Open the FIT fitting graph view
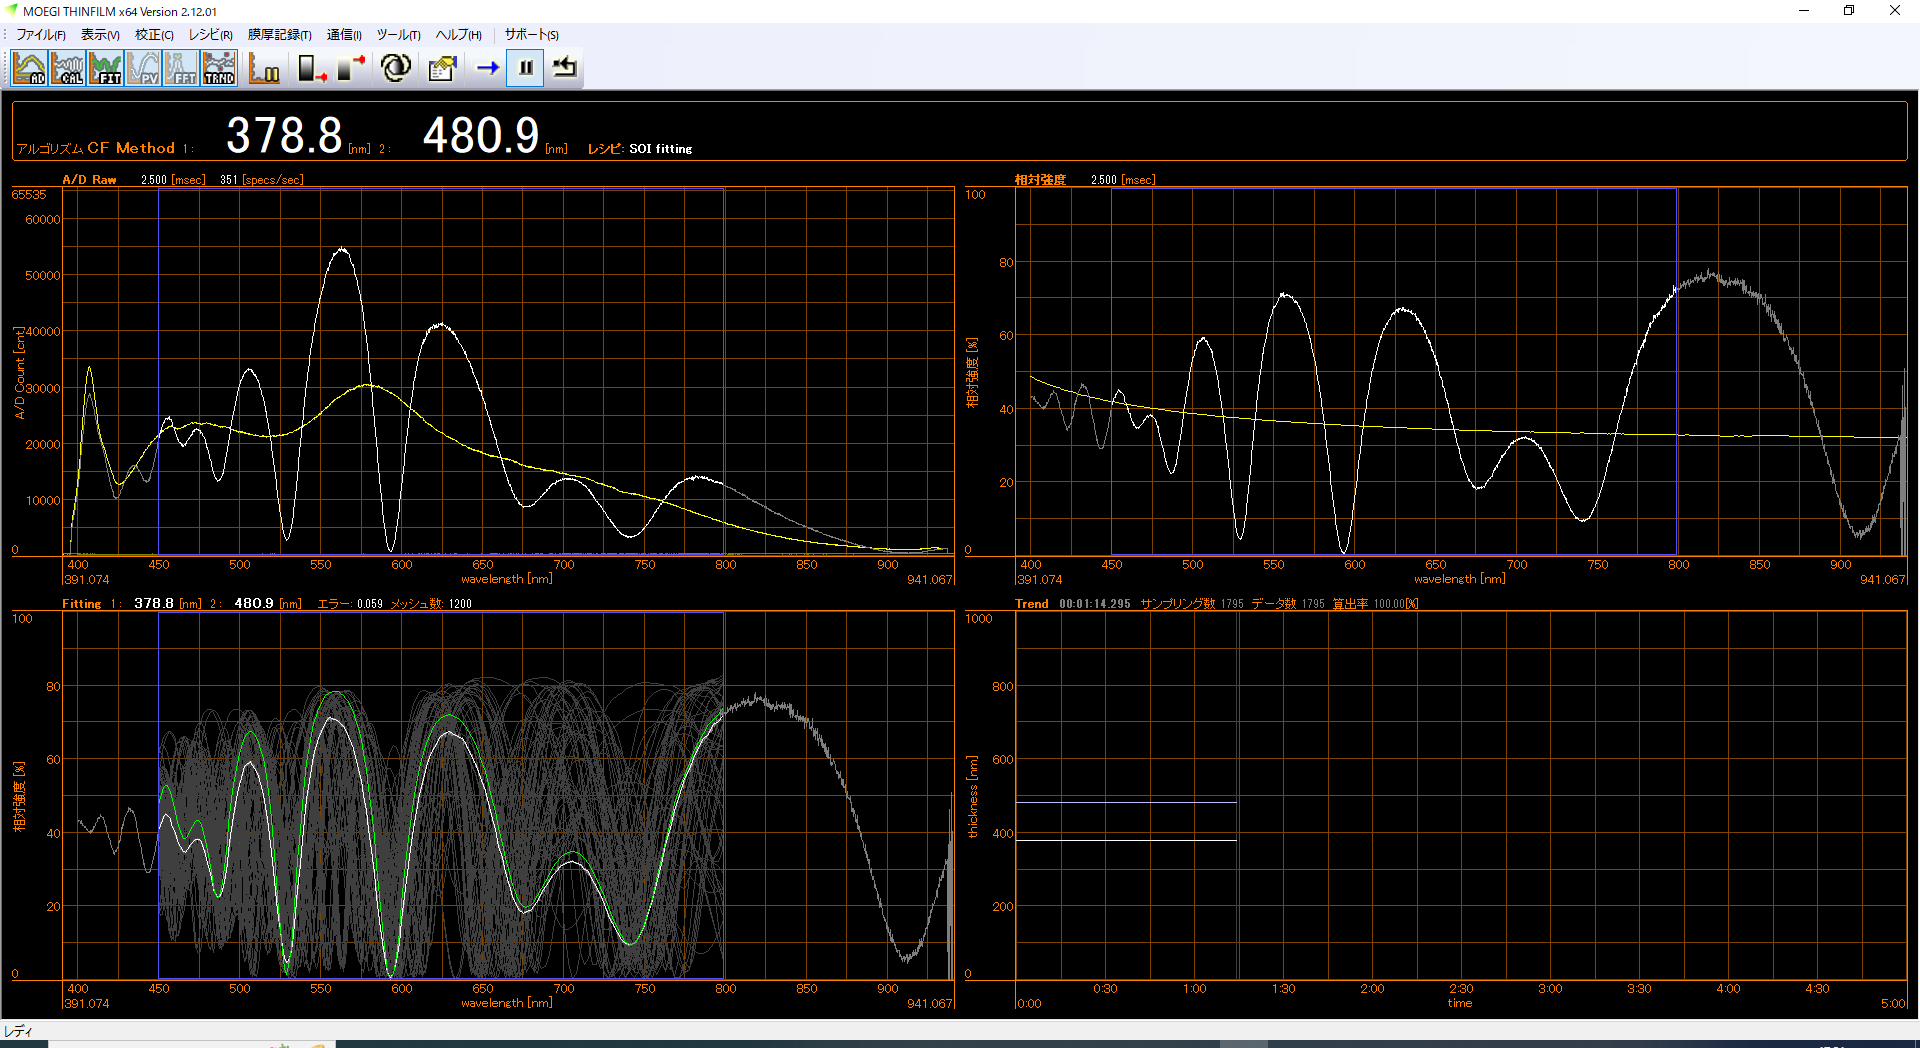 click(x=105, y=68)
